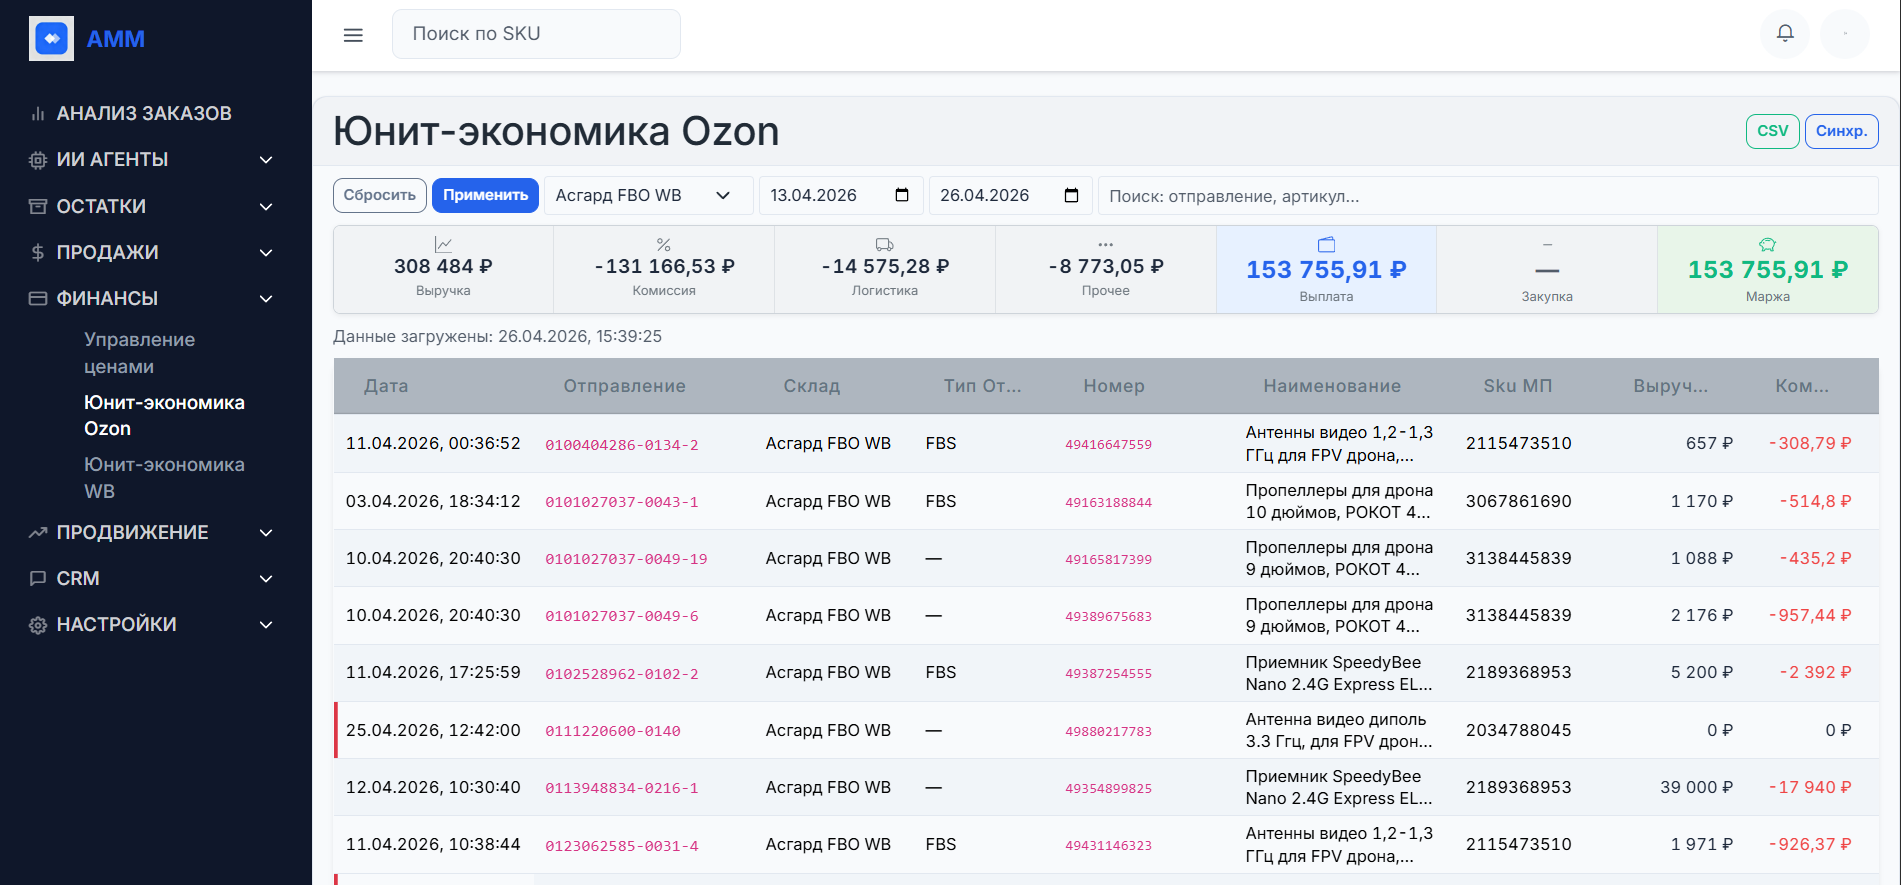
Task: Sort by the Склад column header
Action: pyautogui.click(x=812, y=386)
